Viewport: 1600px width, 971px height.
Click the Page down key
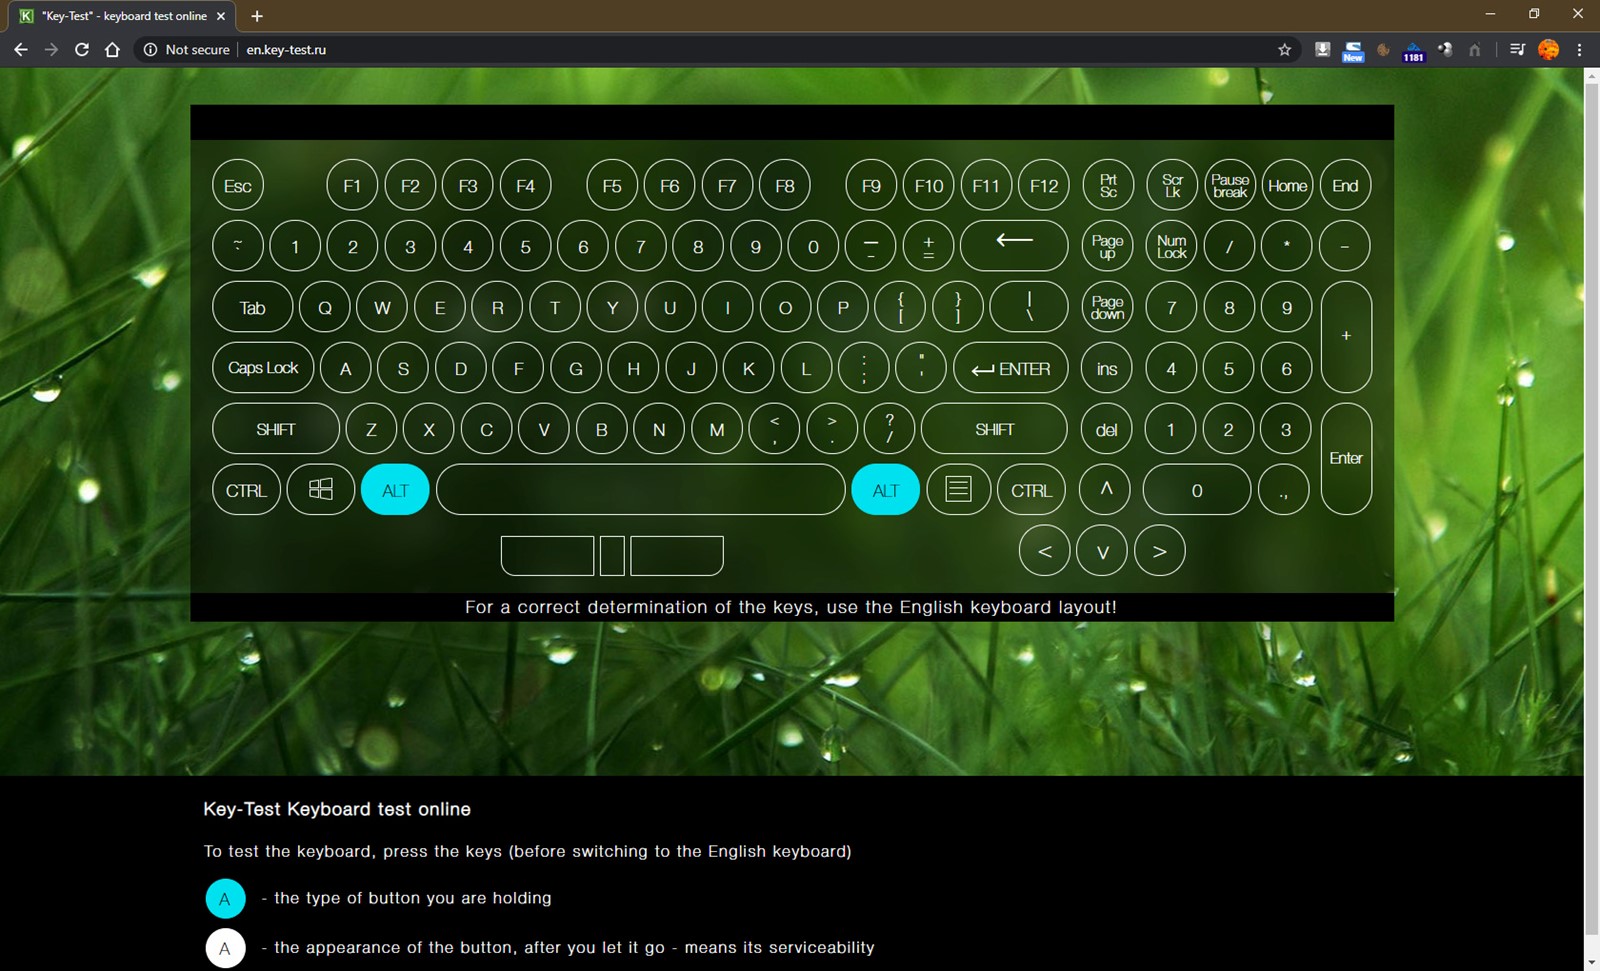[x=1107, y=307]
